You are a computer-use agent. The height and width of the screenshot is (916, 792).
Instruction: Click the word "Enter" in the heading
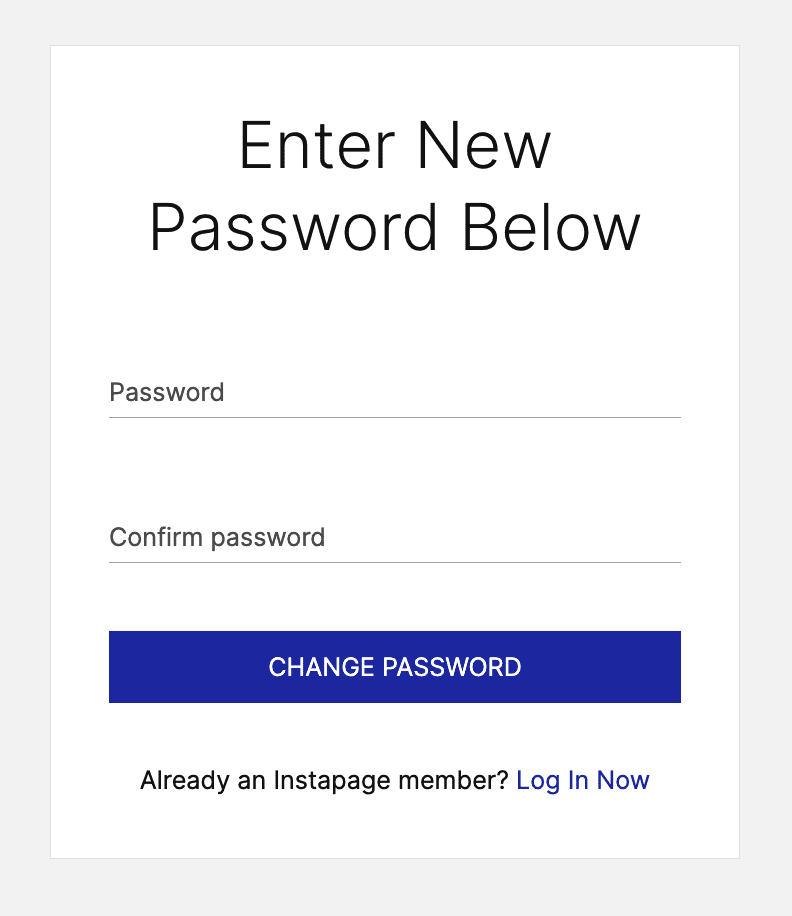click(x=317, y=145)
